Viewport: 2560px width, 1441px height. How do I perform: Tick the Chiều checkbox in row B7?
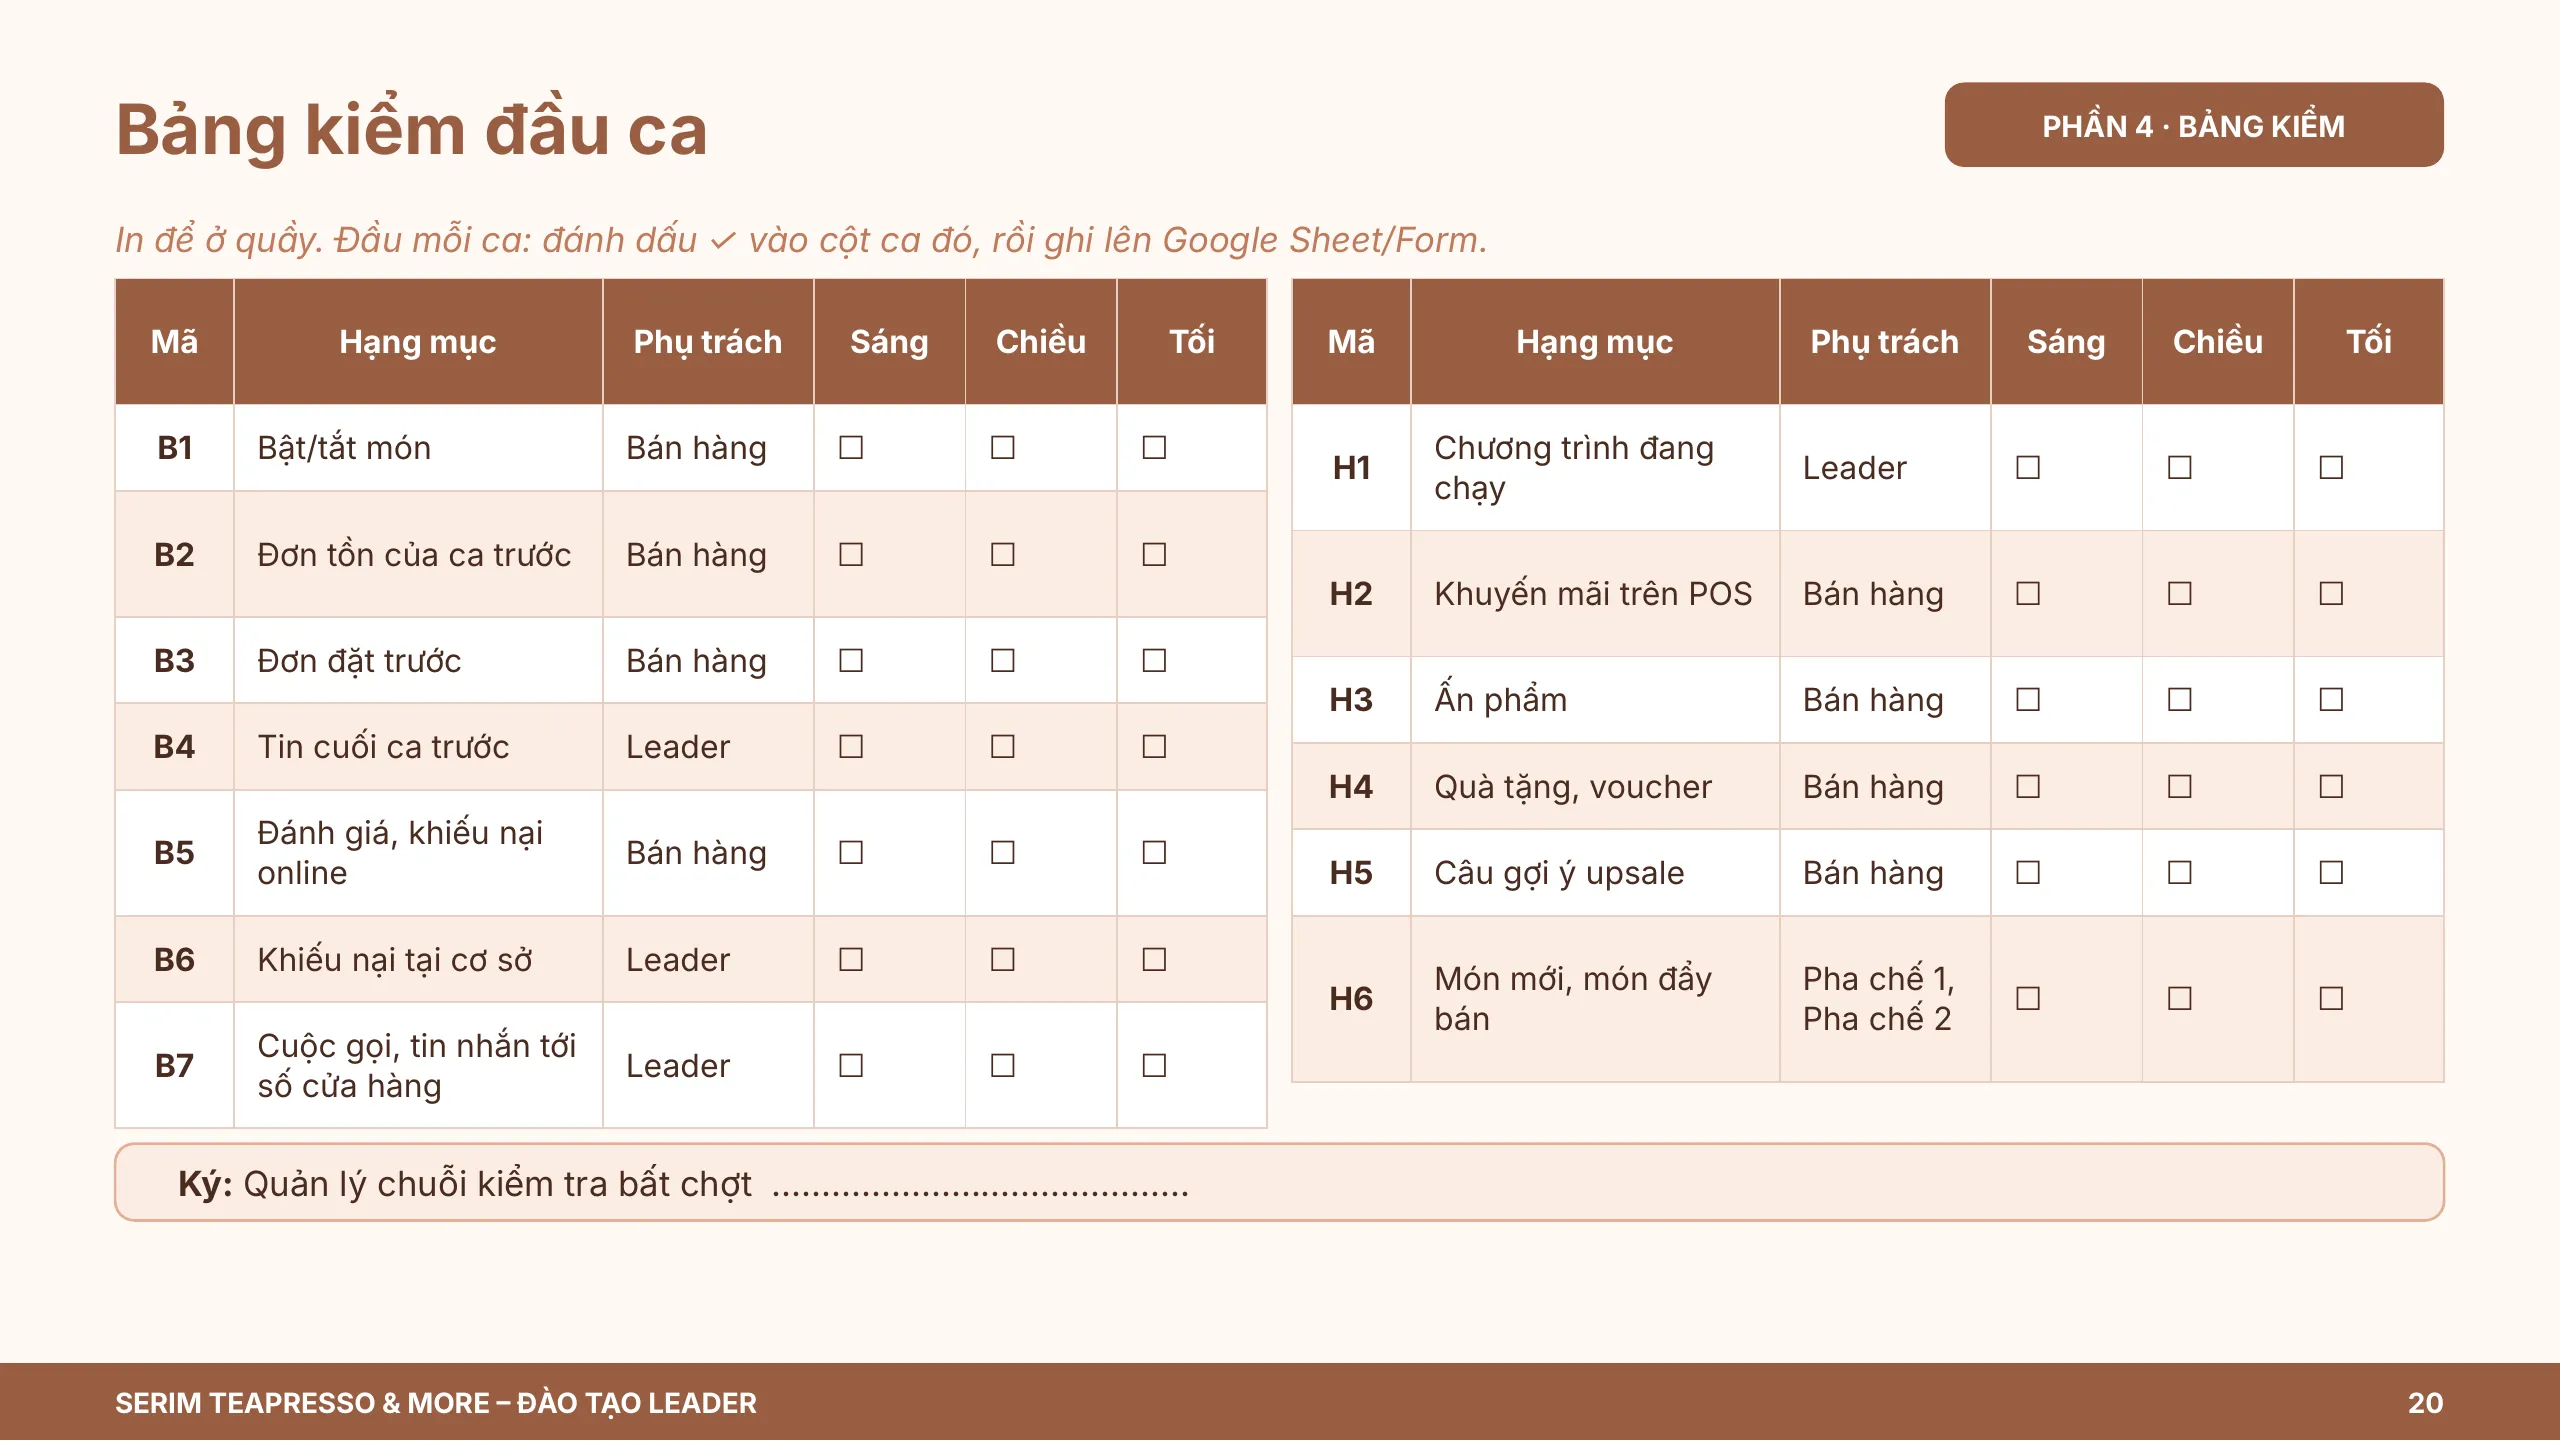tap(1002, 1065)
